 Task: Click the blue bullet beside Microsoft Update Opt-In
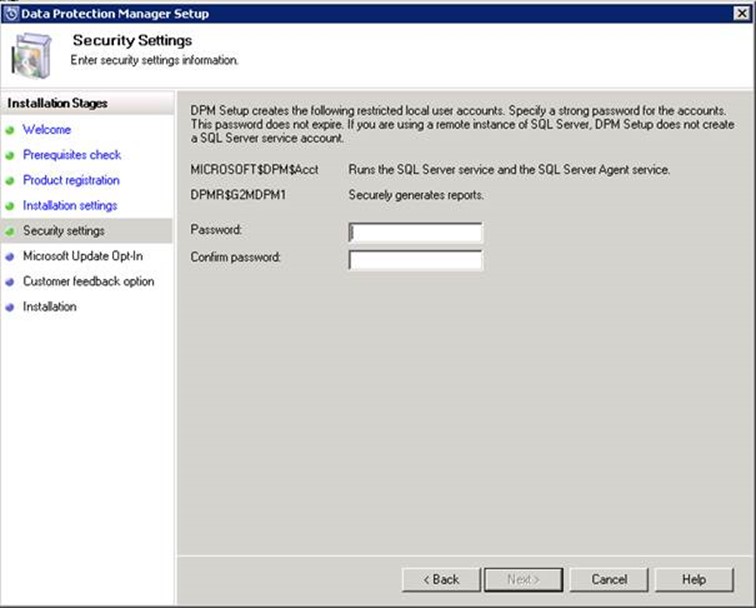point(10,257)
